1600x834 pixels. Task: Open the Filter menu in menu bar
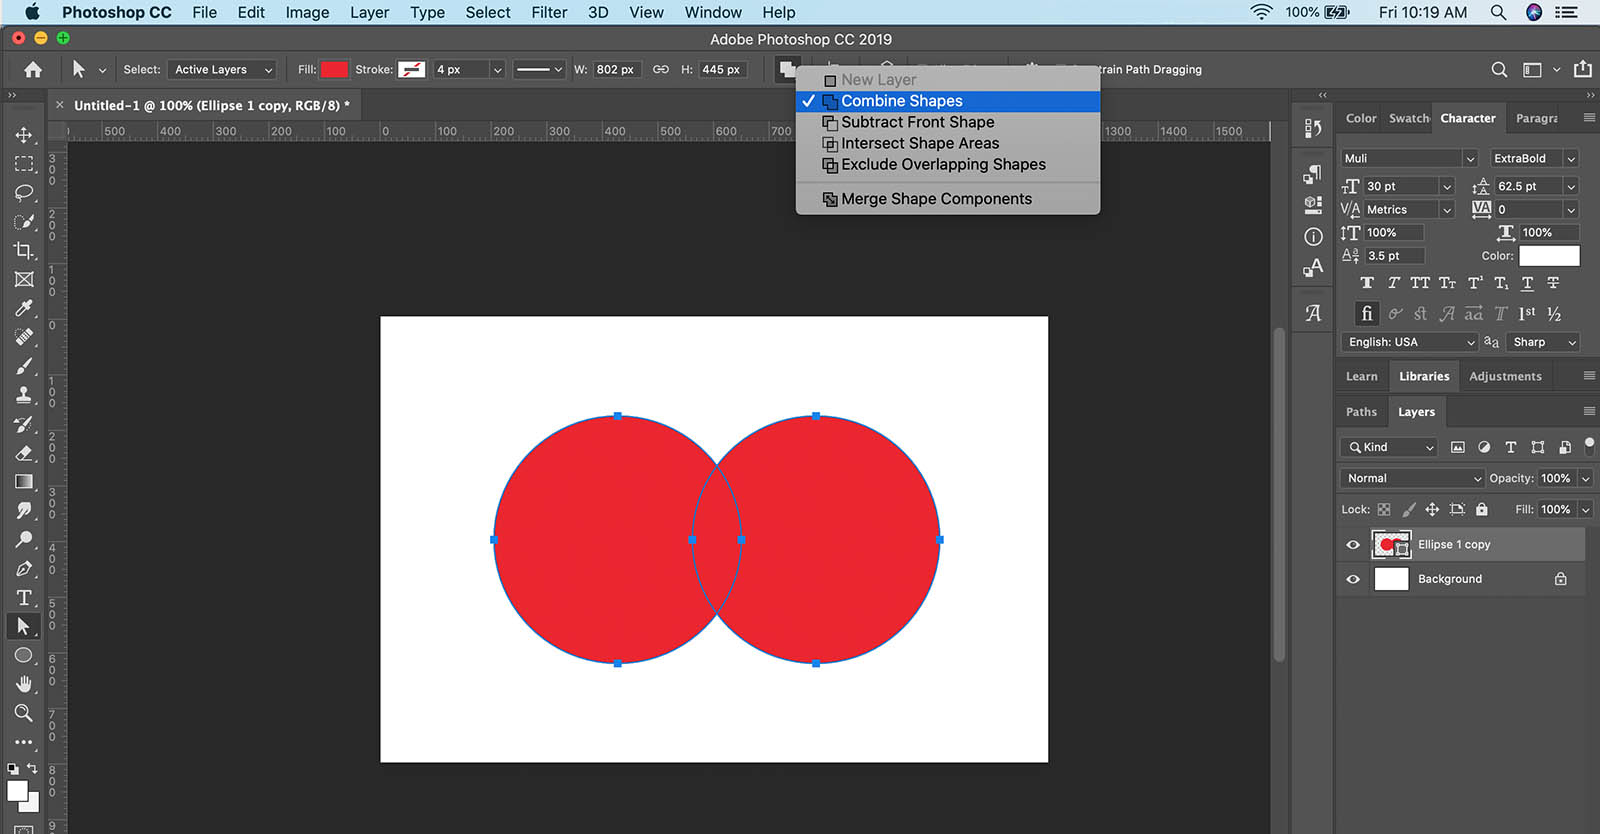pos(549,12)
